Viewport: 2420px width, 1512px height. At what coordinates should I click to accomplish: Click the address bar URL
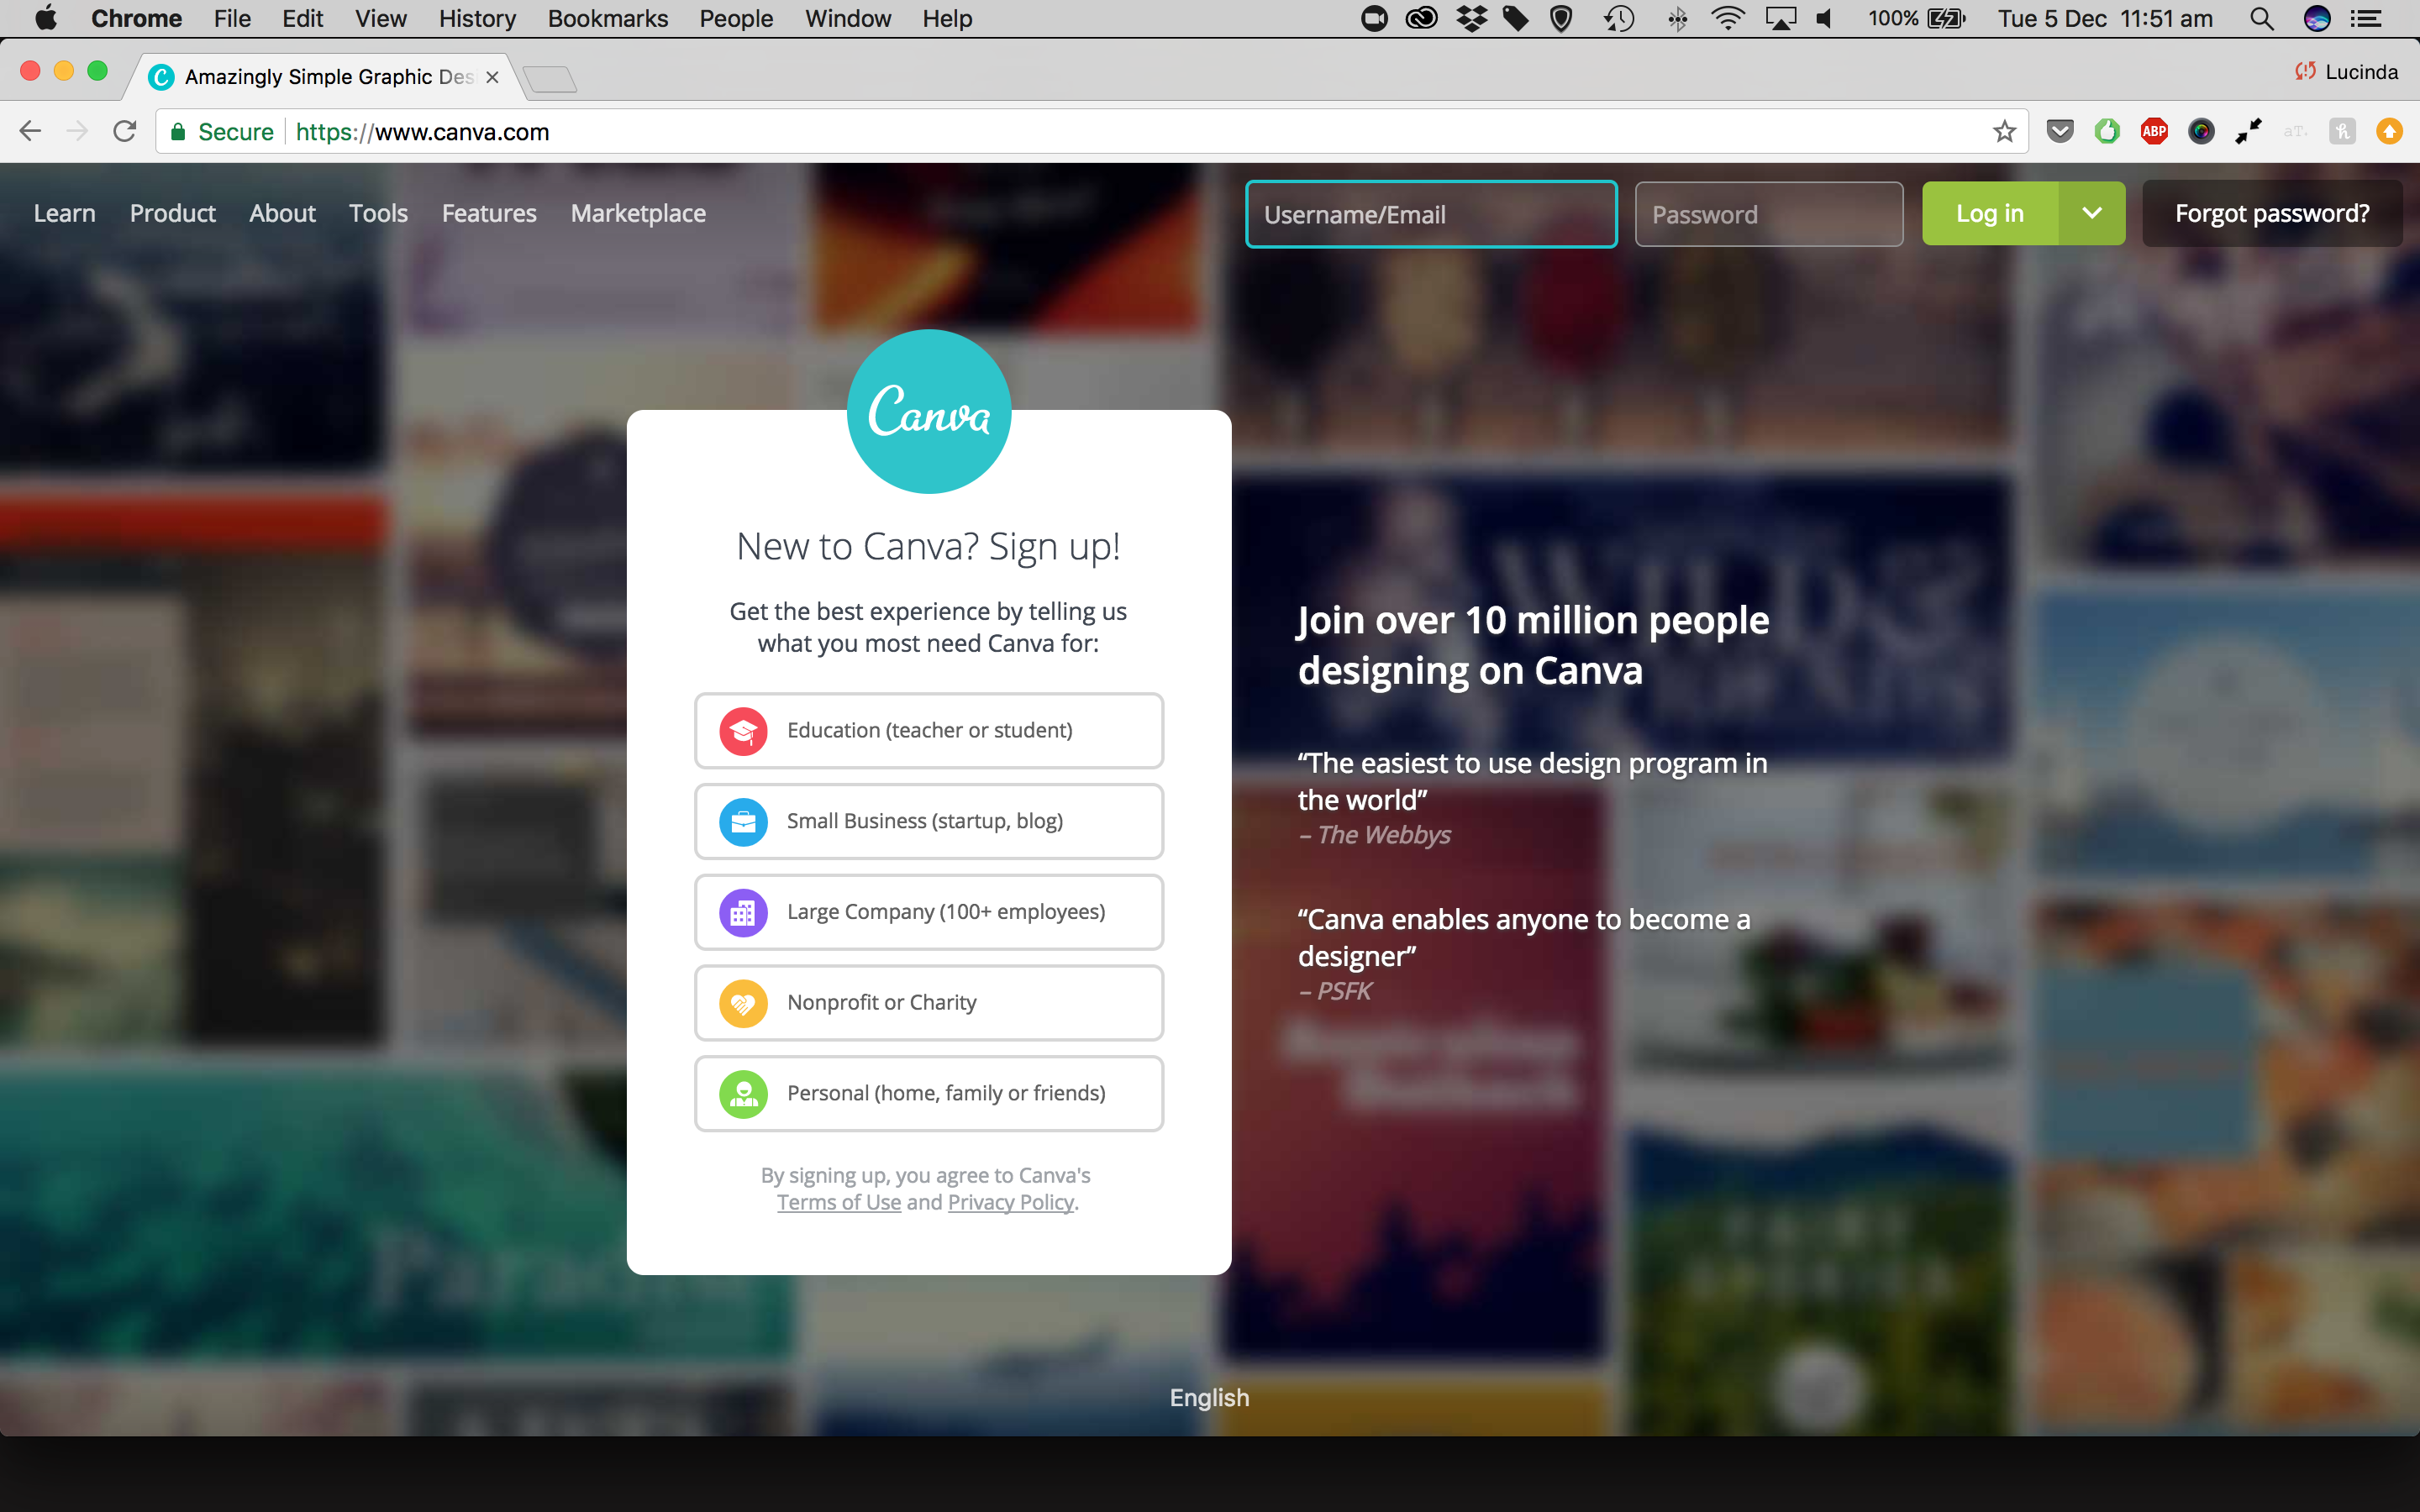pos(422,132)
